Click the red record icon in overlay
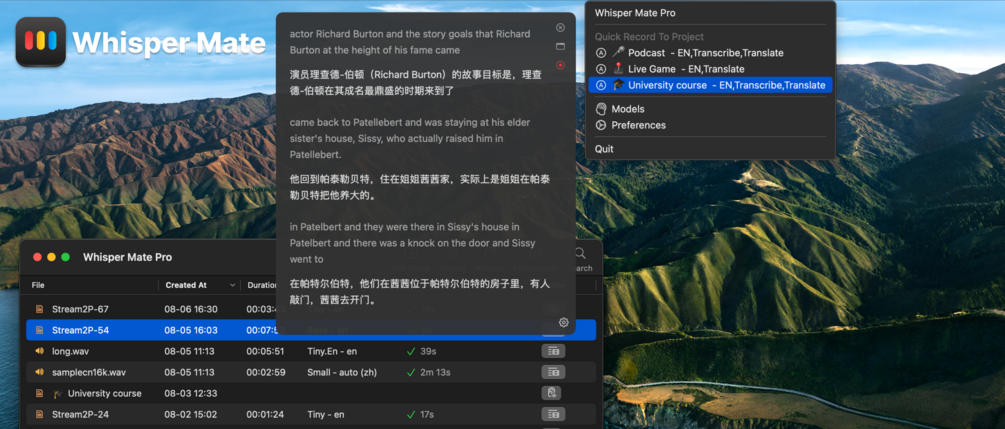Viewport: 1005px width, 429px height. point(560,65)
